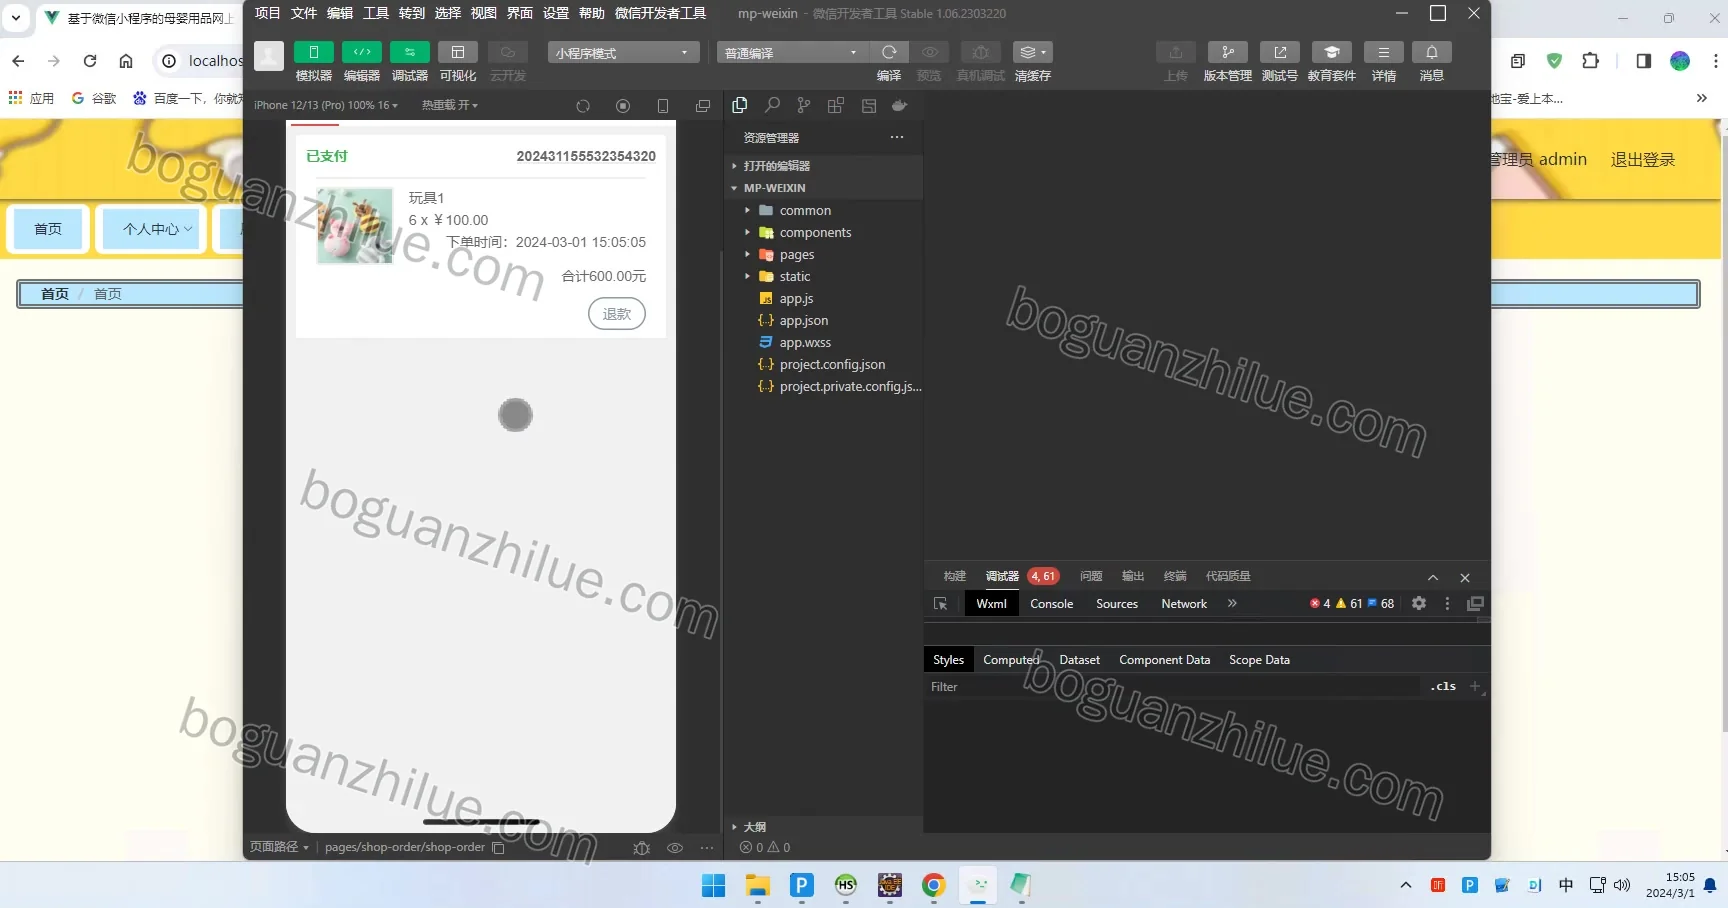Toggle the 可视化 visual panel button
Viewport: 1728px width, 908px height.
click(458, 52)
